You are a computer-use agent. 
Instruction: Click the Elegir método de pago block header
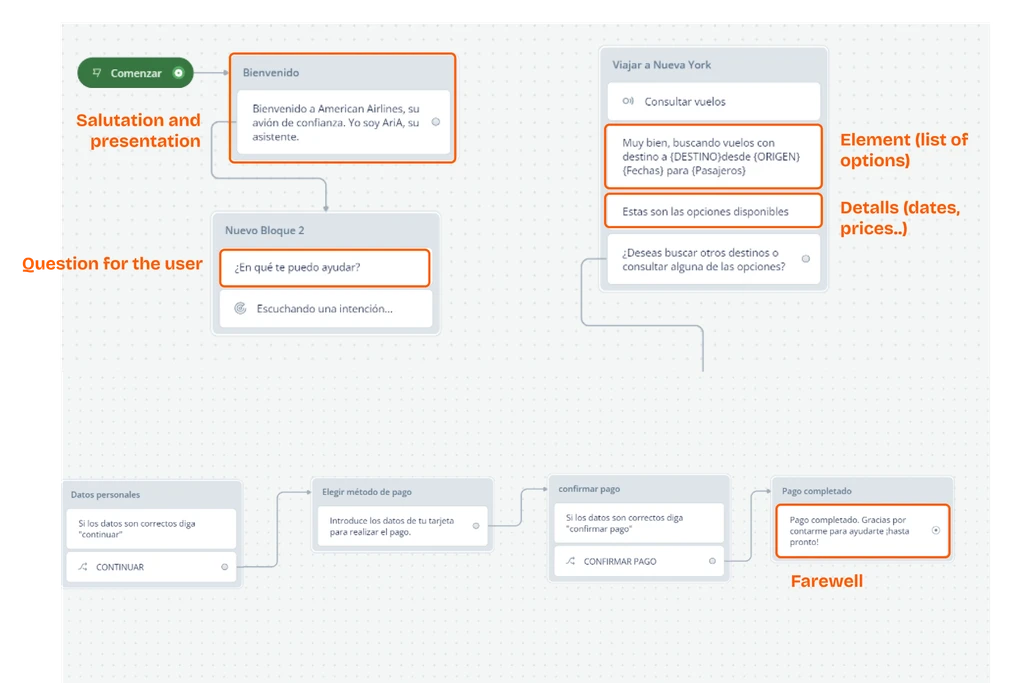[367, 492]
